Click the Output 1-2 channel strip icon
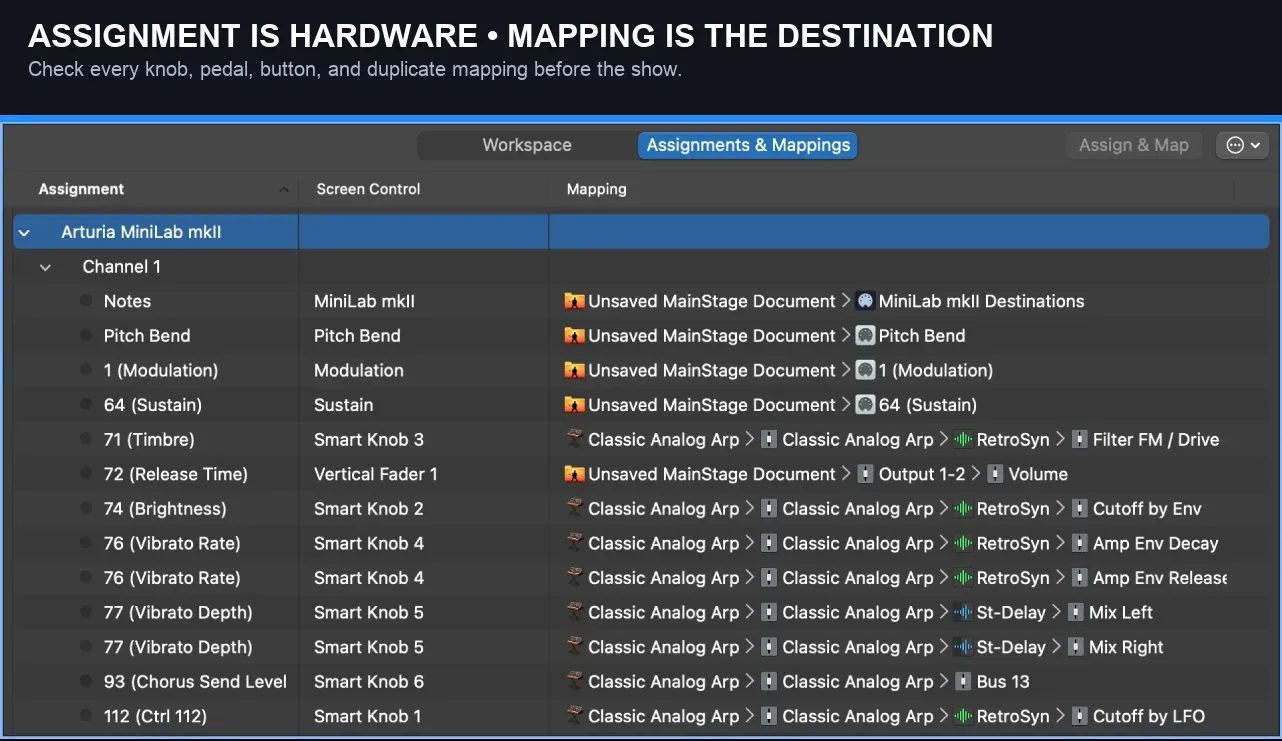This screenshot has width=1282, height=741. 865,474
